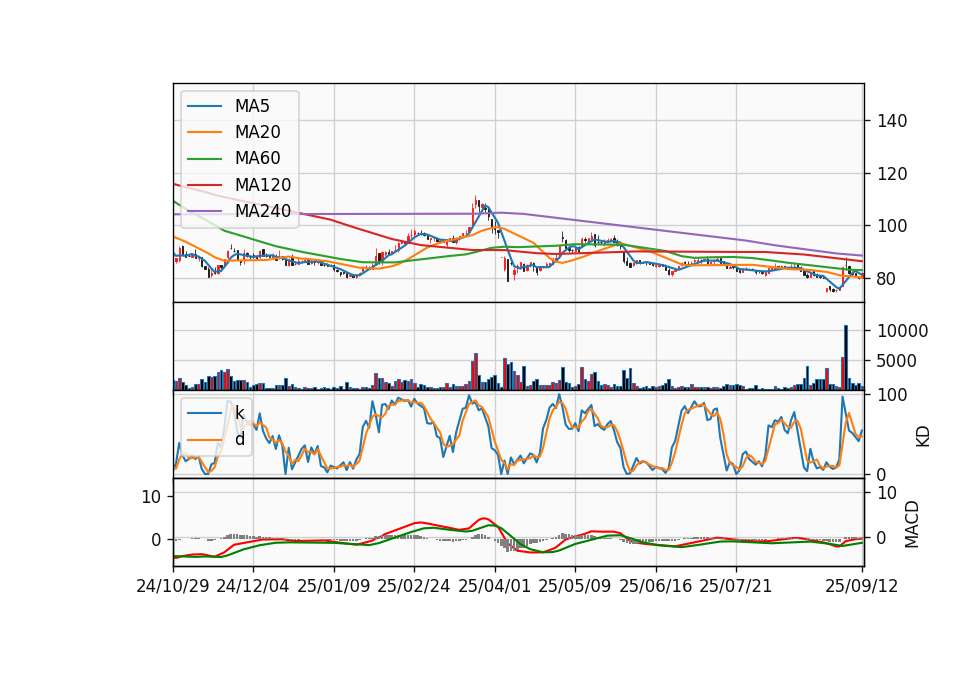This screenshot has height=690, width=960.
Task: Click the 25/05/09 date axis label
Action: click(574, 586)
